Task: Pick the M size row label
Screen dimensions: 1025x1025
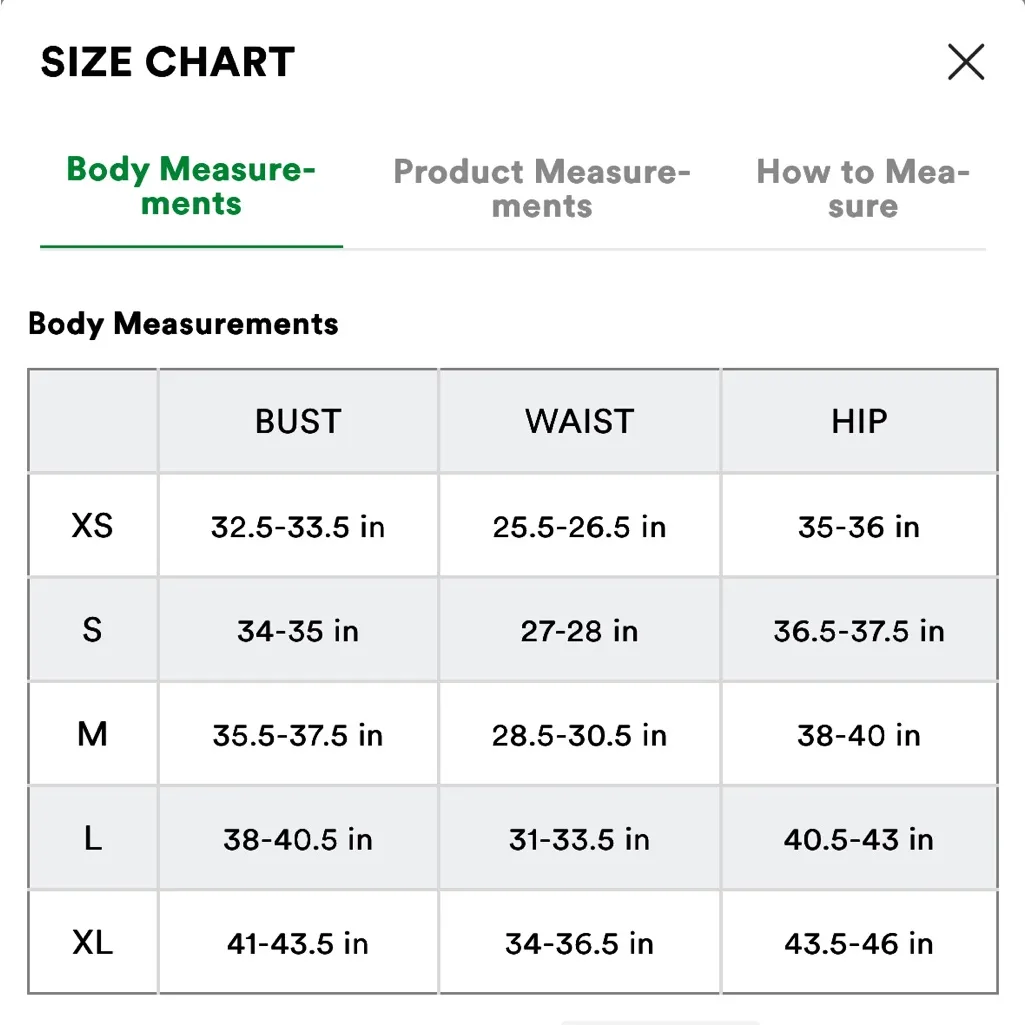Action: 92,735
